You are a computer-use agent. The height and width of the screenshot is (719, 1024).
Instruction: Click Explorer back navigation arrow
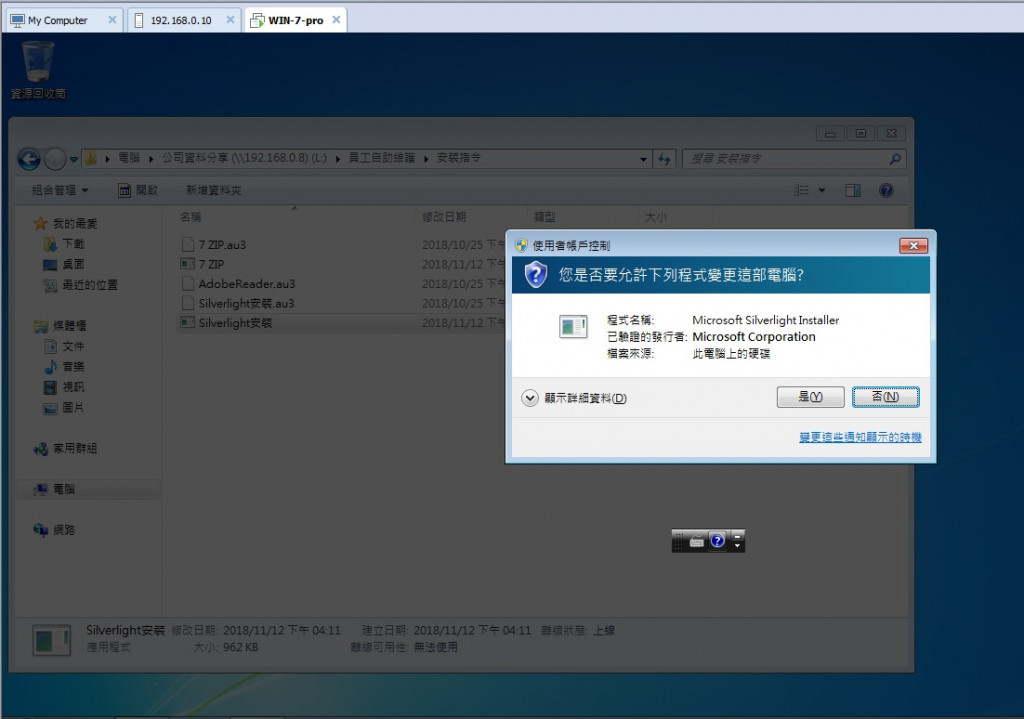(29, 159)
